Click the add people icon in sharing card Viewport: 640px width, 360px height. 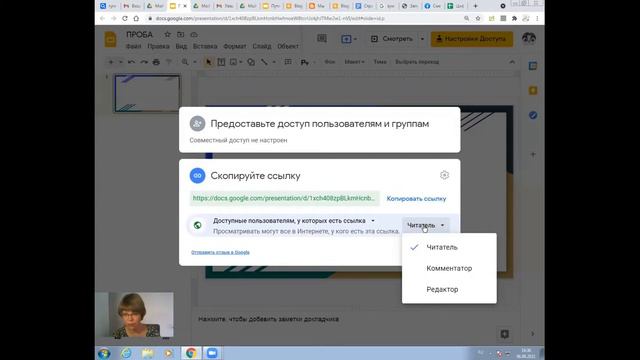197,123
